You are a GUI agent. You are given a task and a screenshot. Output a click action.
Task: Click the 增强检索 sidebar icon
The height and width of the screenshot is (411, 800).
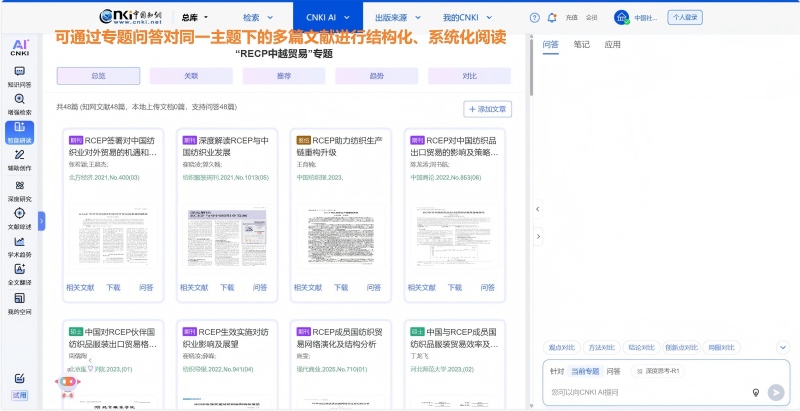[19, 104]
